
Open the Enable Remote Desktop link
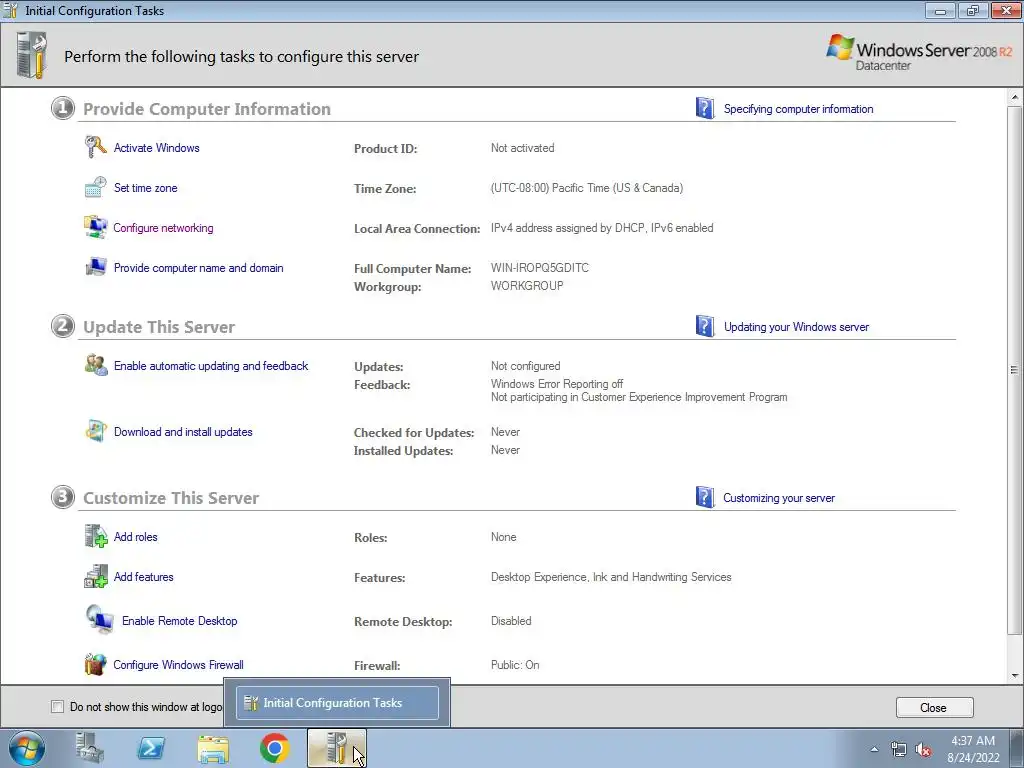180,620
